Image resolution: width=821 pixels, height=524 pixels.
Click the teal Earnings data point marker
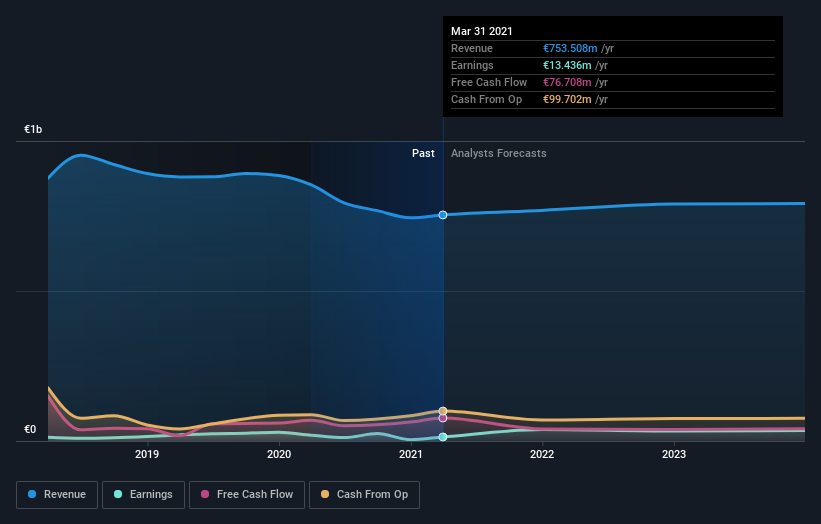(x=443, y=437)
